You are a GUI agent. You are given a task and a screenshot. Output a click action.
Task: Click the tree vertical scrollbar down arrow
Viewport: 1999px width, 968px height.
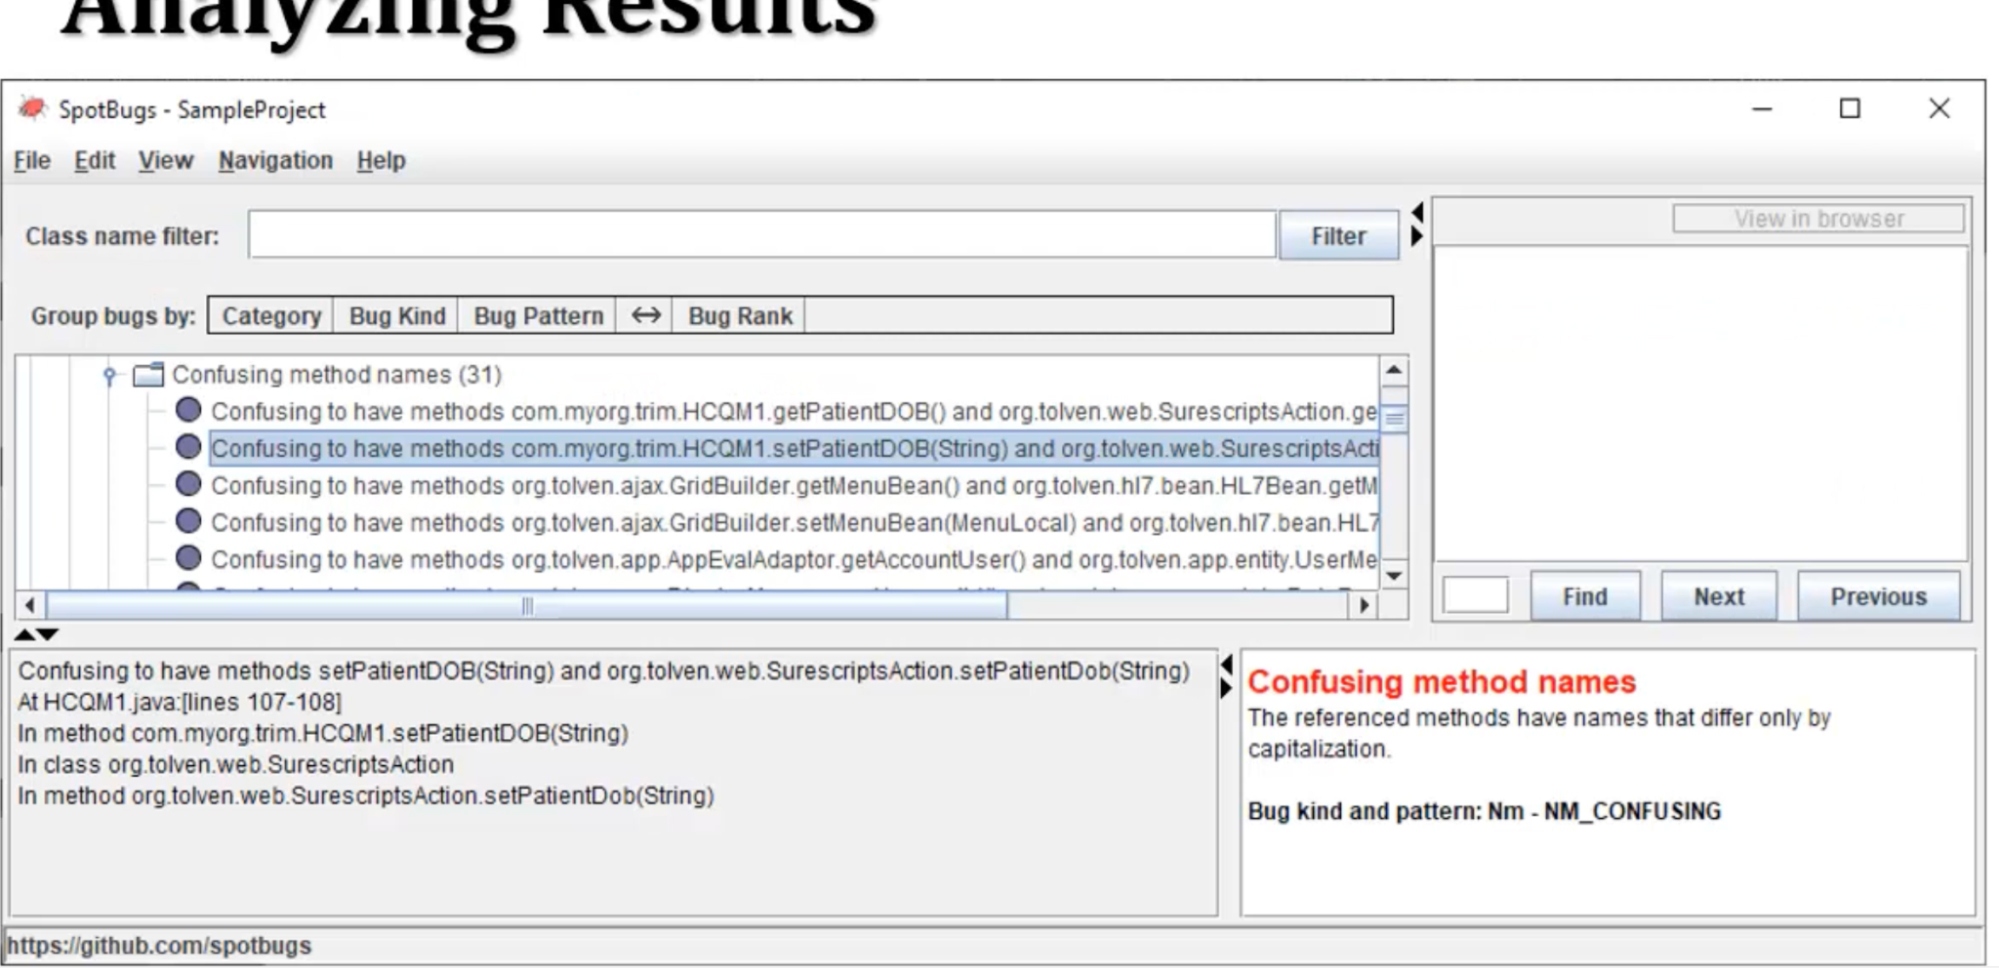pyautogui.click(x=1394, y=575)
